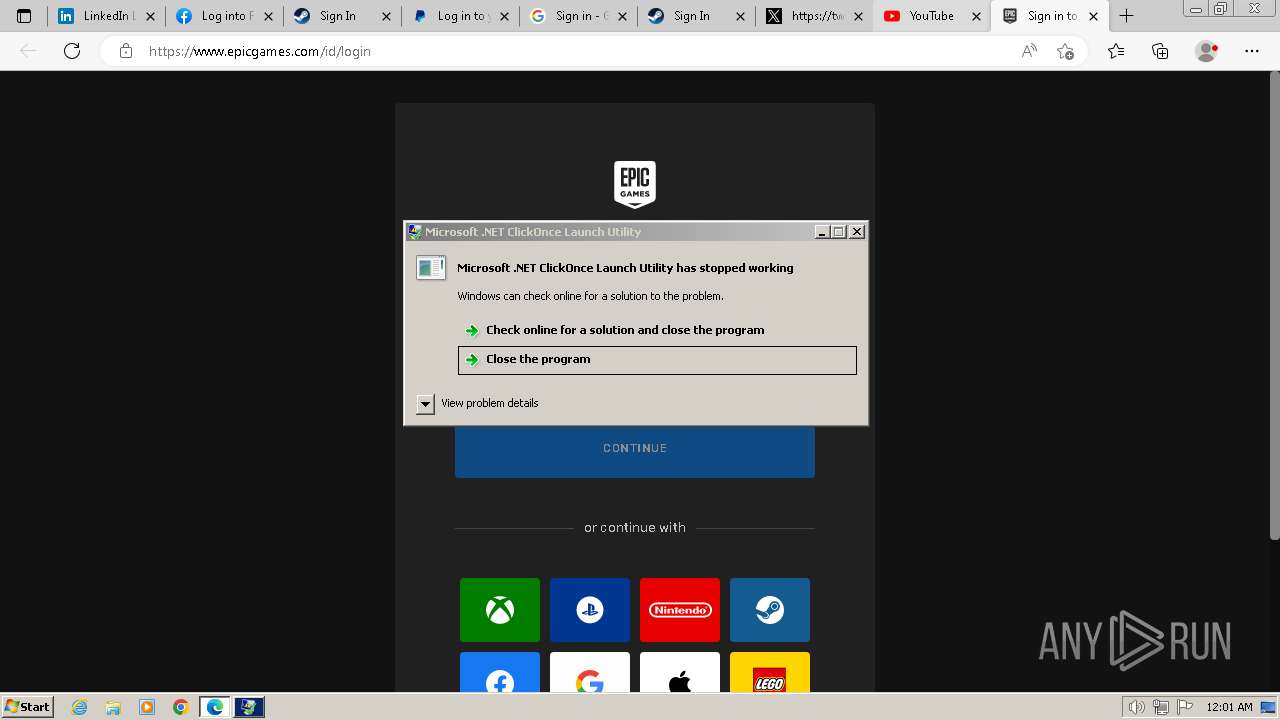
Task: Click the Epic Games logo
Action: pyautogui.click(x=635, y=184)
